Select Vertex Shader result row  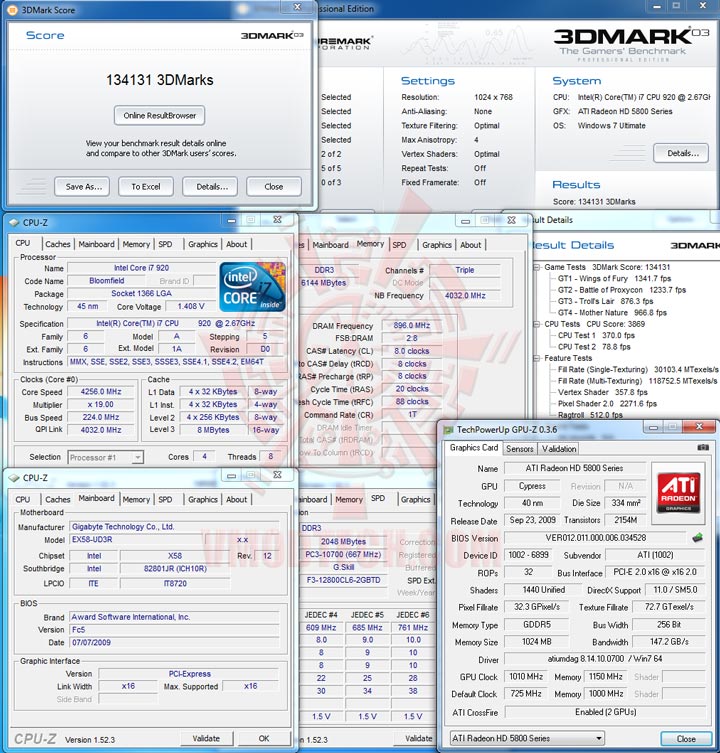[x=603, y=392]
